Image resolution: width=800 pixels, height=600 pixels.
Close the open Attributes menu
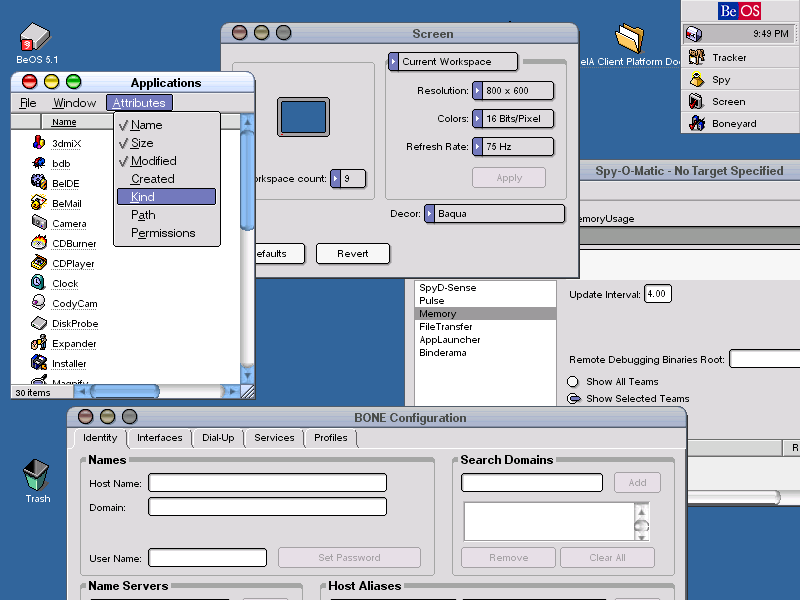[139, 103]
